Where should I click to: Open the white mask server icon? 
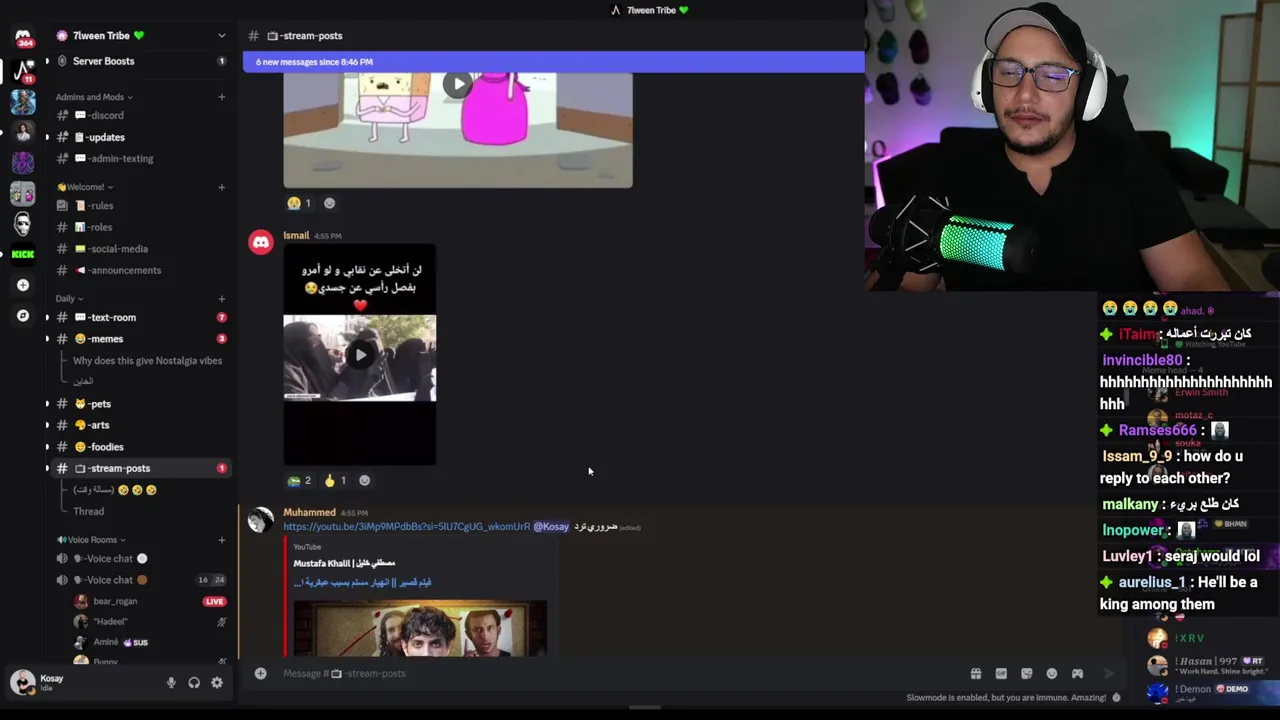(23, 223)
